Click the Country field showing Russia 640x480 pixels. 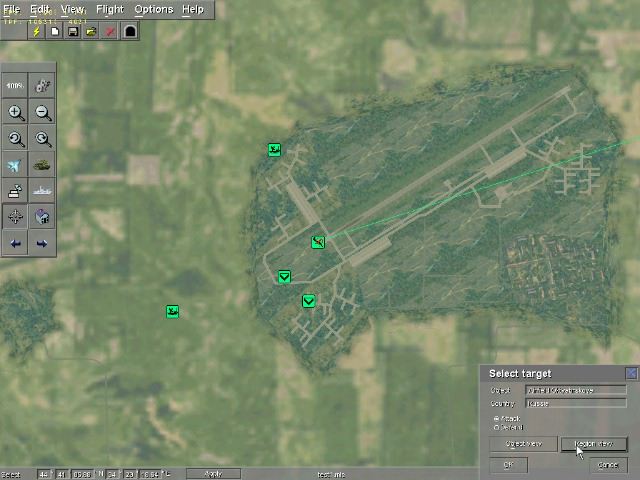[575, 403]
